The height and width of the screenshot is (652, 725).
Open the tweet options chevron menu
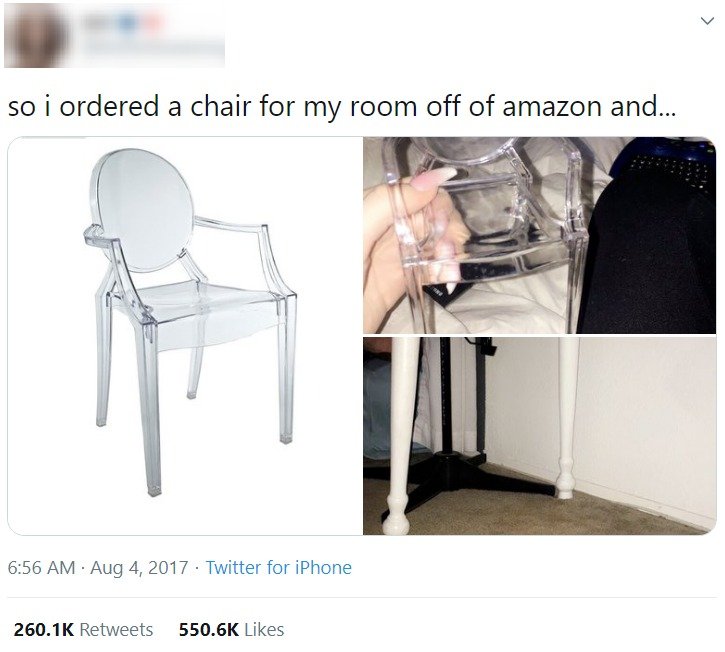click(707, 21)
